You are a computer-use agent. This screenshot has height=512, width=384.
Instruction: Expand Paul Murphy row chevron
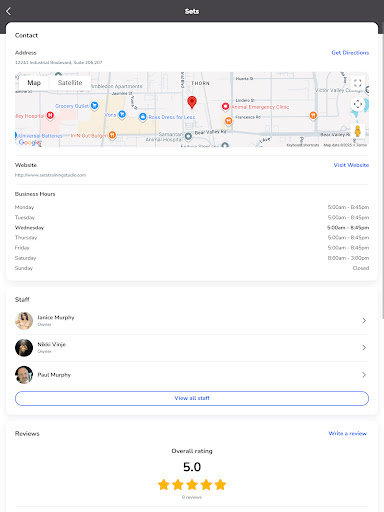pyautogui.click(x=364, y=375)
